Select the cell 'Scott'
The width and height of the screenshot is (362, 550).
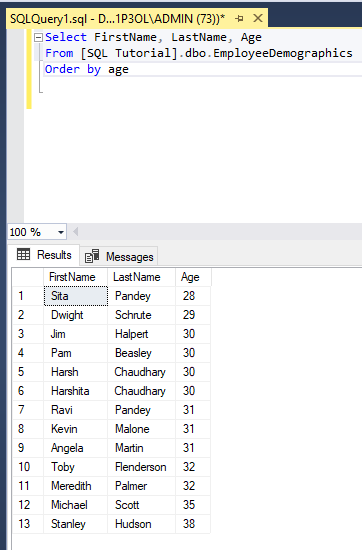click(x=141, y=505)
